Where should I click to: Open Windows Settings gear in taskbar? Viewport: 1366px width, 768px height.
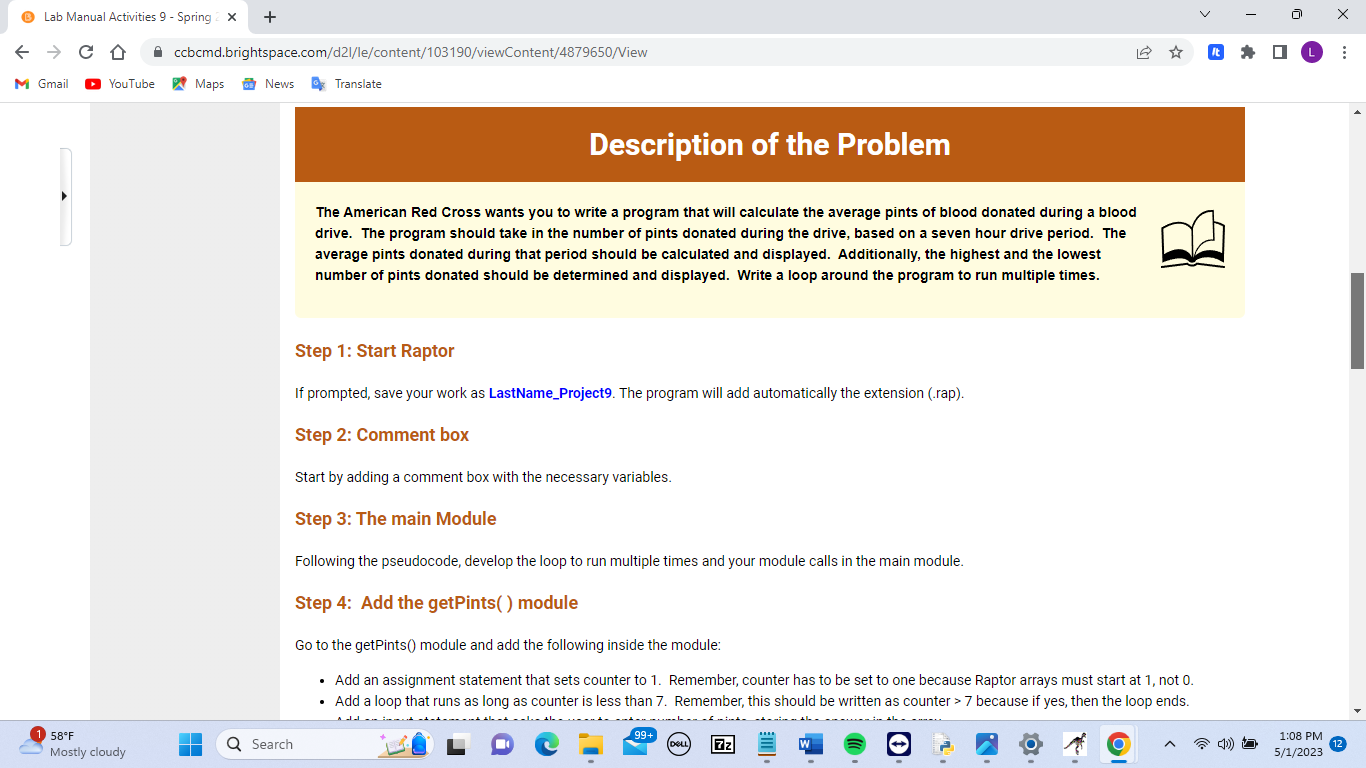(x=1030, y=744)
